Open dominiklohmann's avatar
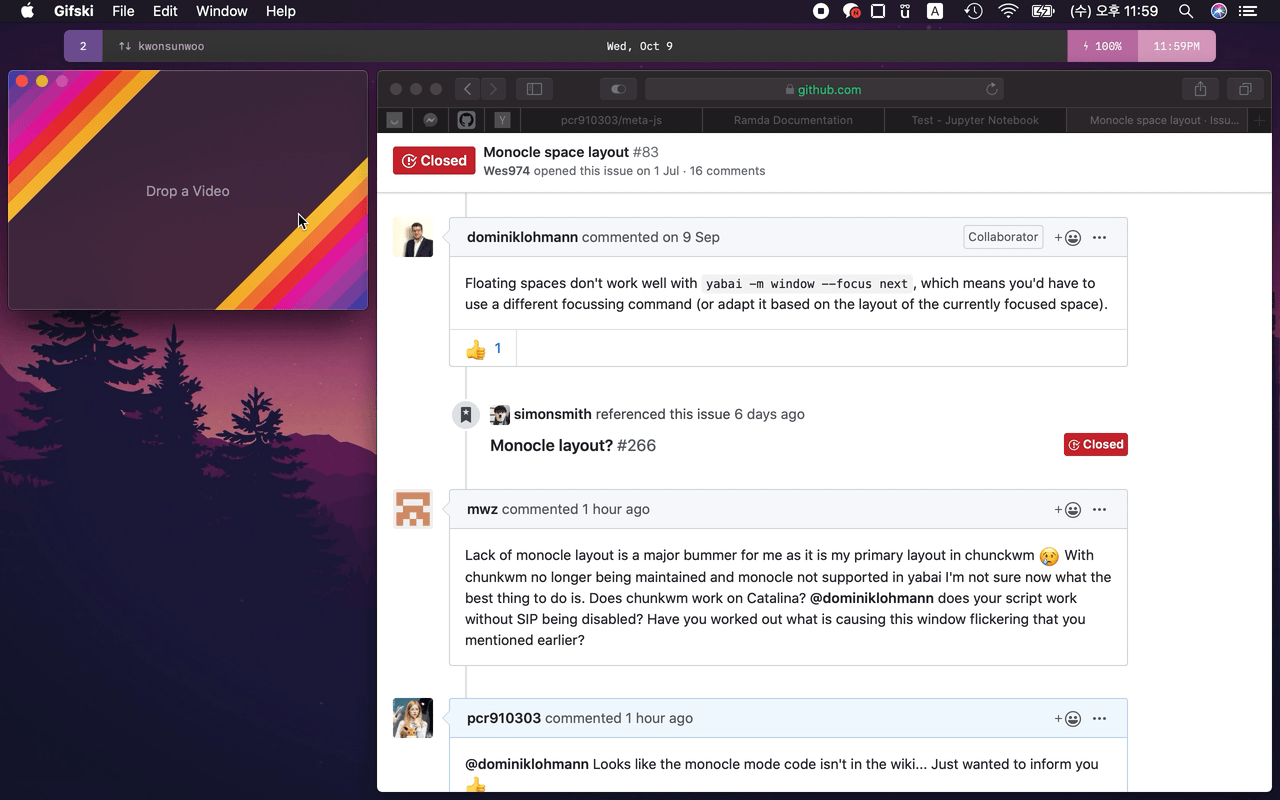 [x=413, y=237]
